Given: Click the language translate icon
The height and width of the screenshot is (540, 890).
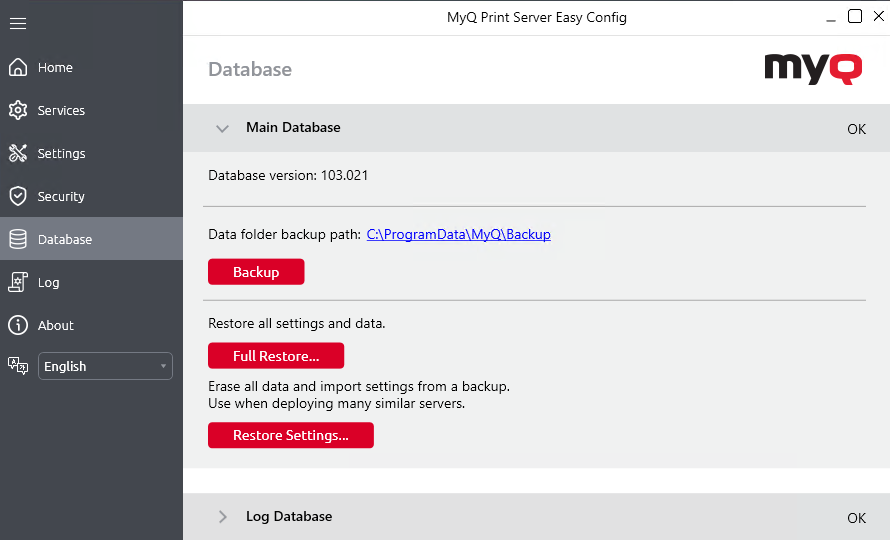Looking at the screenshot, I should point(18,366).
